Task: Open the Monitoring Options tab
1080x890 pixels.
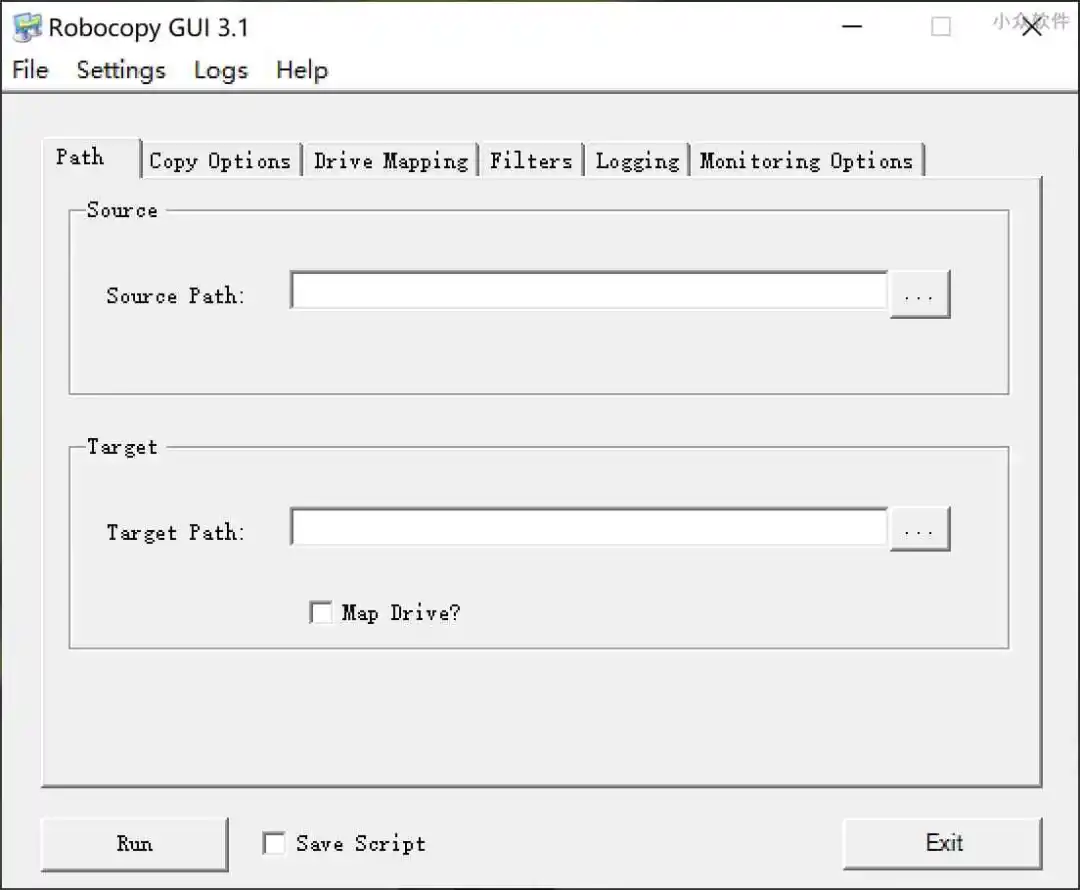Action: click(x=806, y=161)
